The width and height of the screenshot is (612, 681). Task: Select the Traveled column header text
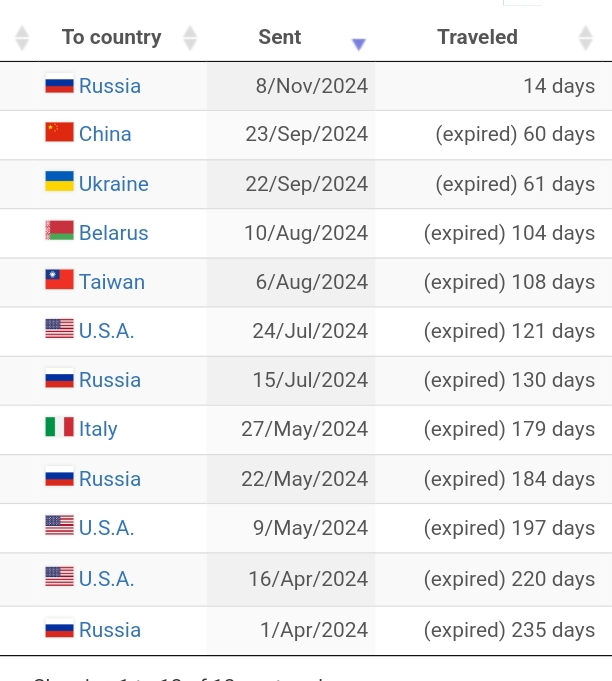pos(477,37)
